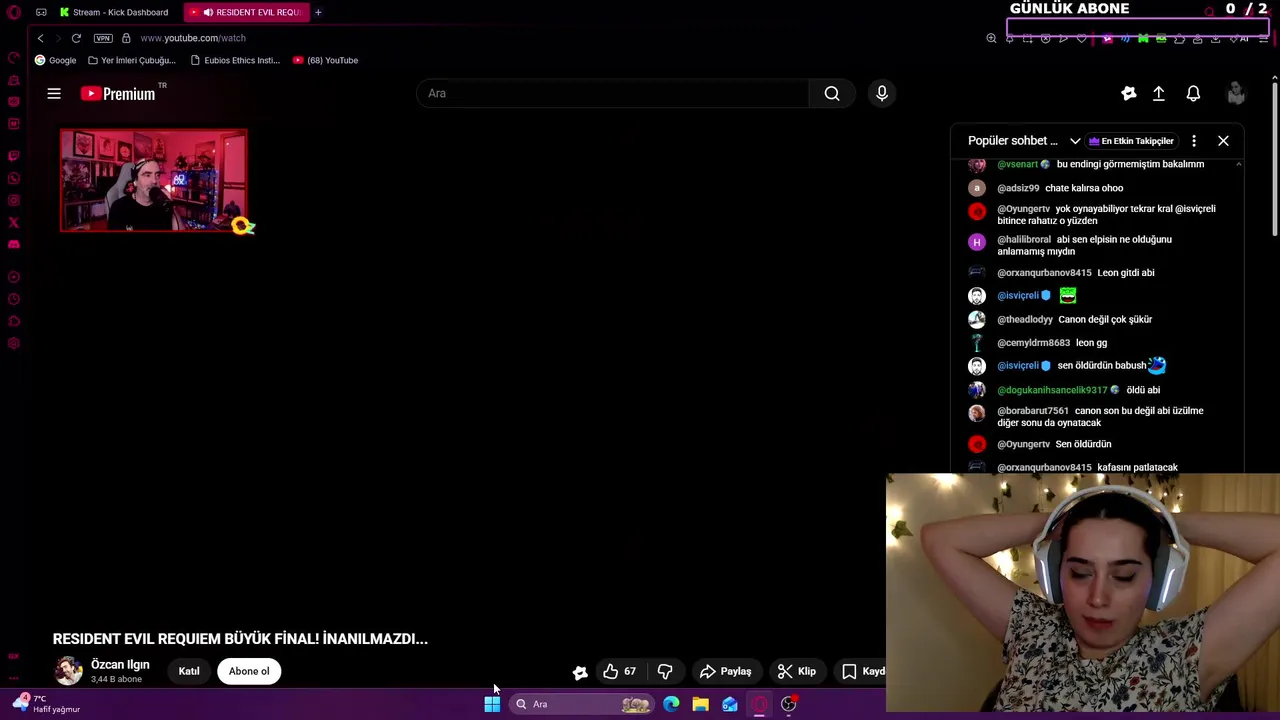Open YouTube hamburger guide menu
This screenshot has width=1280, height=720.
tap(54, 93)
